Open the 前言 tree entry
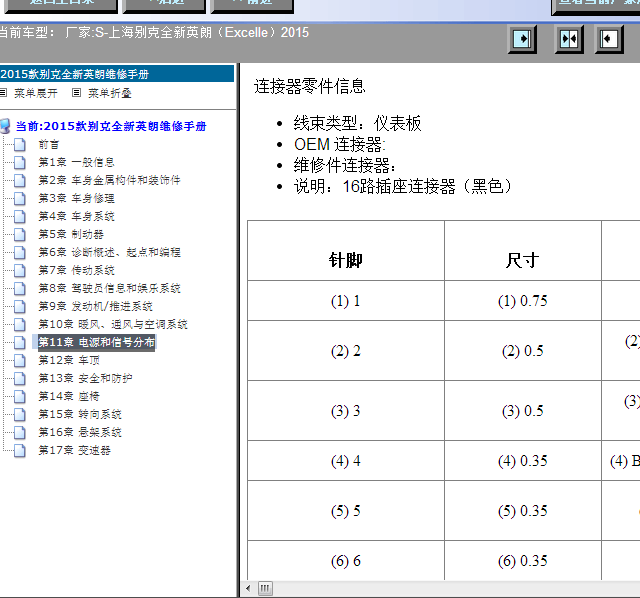This screenshot has height=598, width=640. 49,144
